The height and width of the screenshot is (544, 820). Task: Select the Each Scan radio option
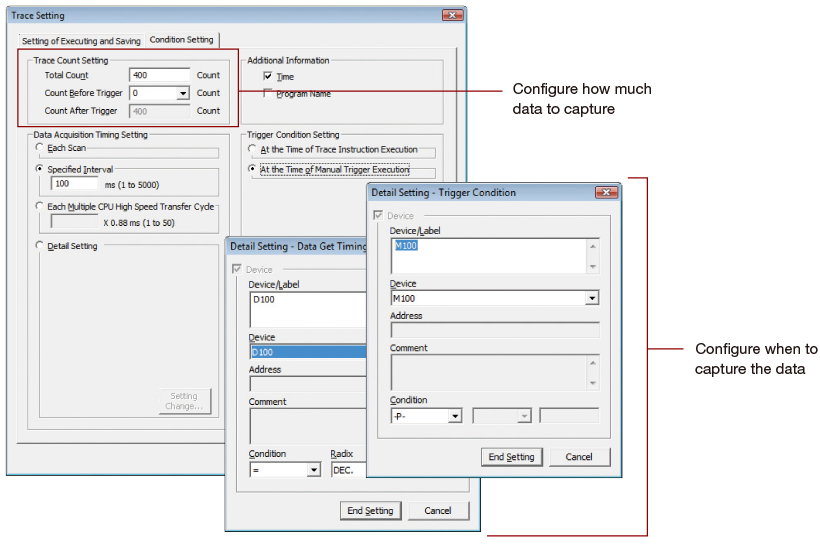(39, 148)
